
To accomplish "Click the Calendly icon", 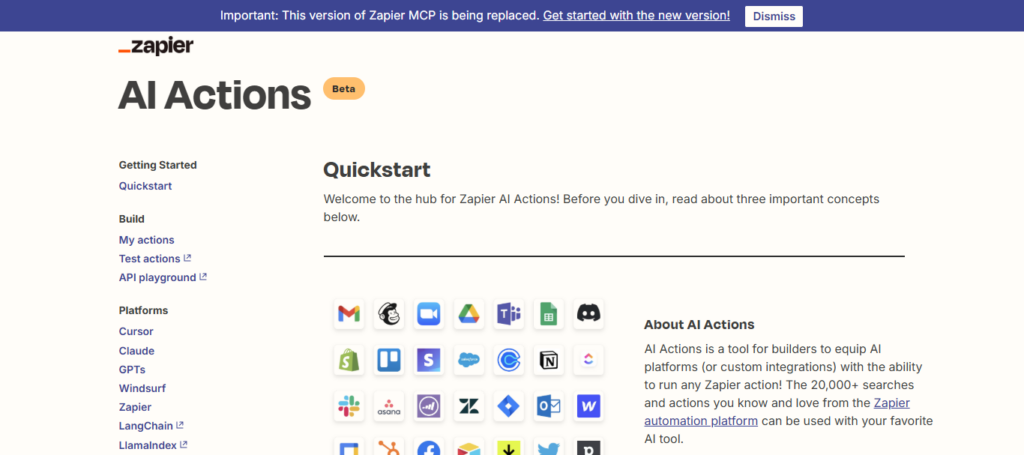I will 509,360.
